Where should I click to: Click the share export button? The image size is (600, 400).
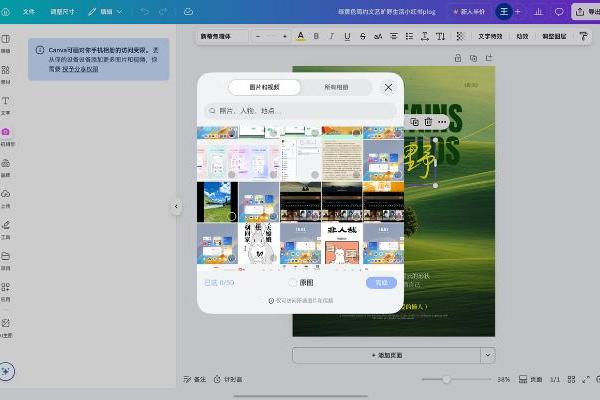click(x=587, y=12)
